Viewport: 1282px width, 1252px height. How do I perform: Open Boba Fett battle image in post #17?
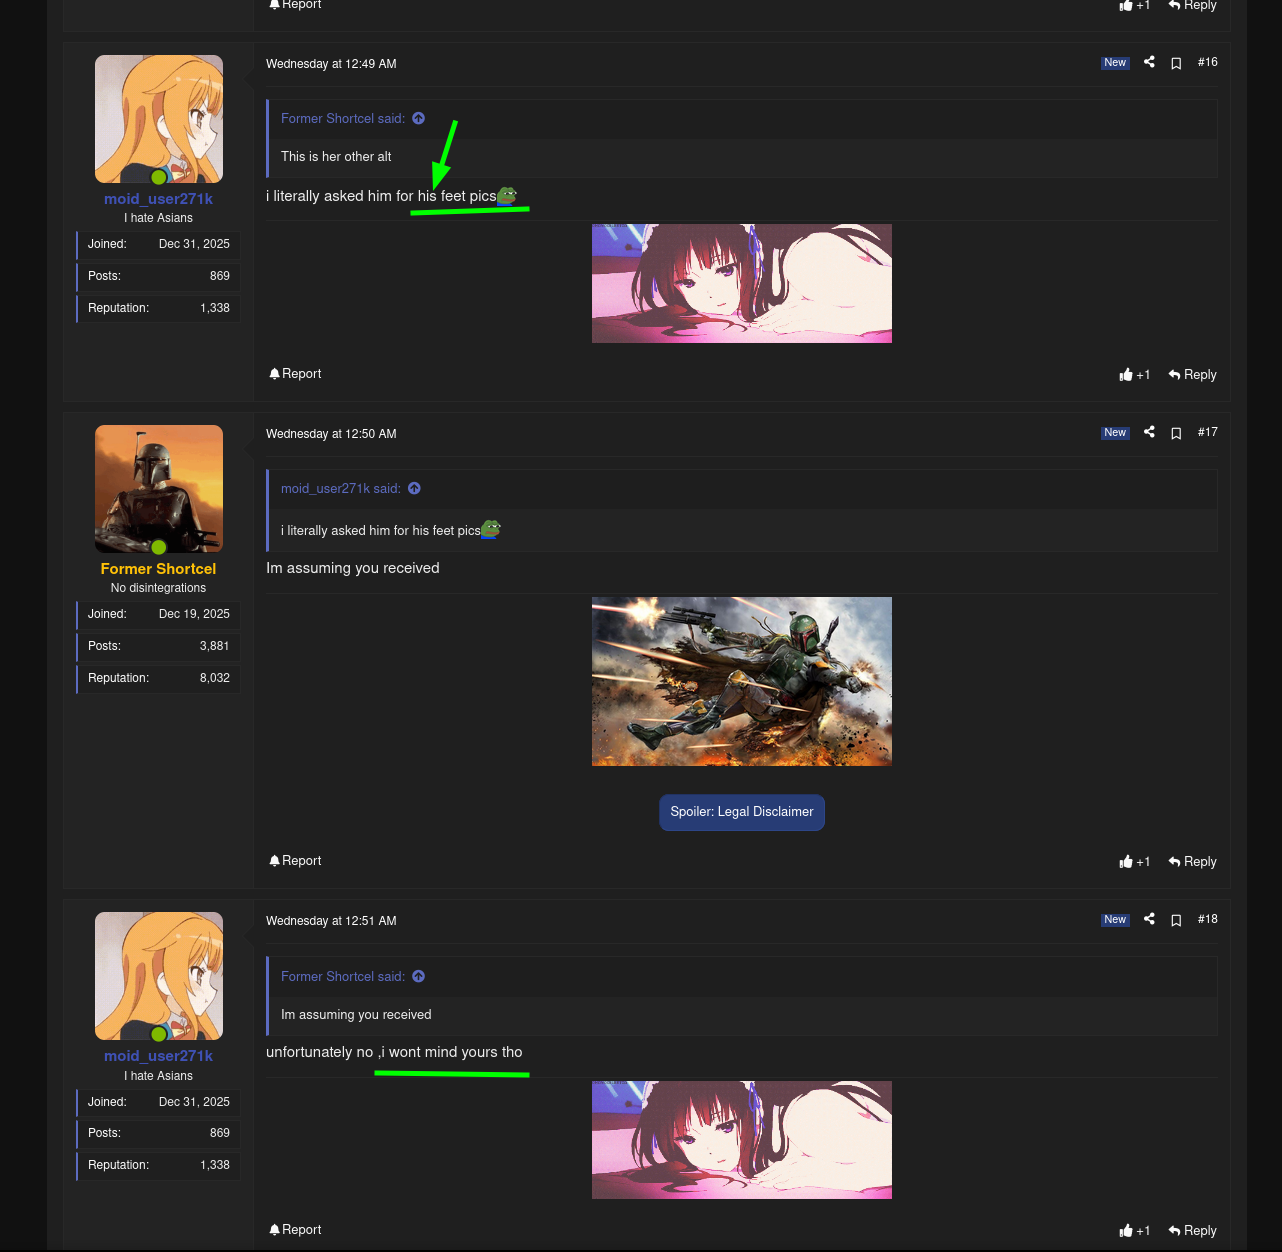tap(741, 681)
